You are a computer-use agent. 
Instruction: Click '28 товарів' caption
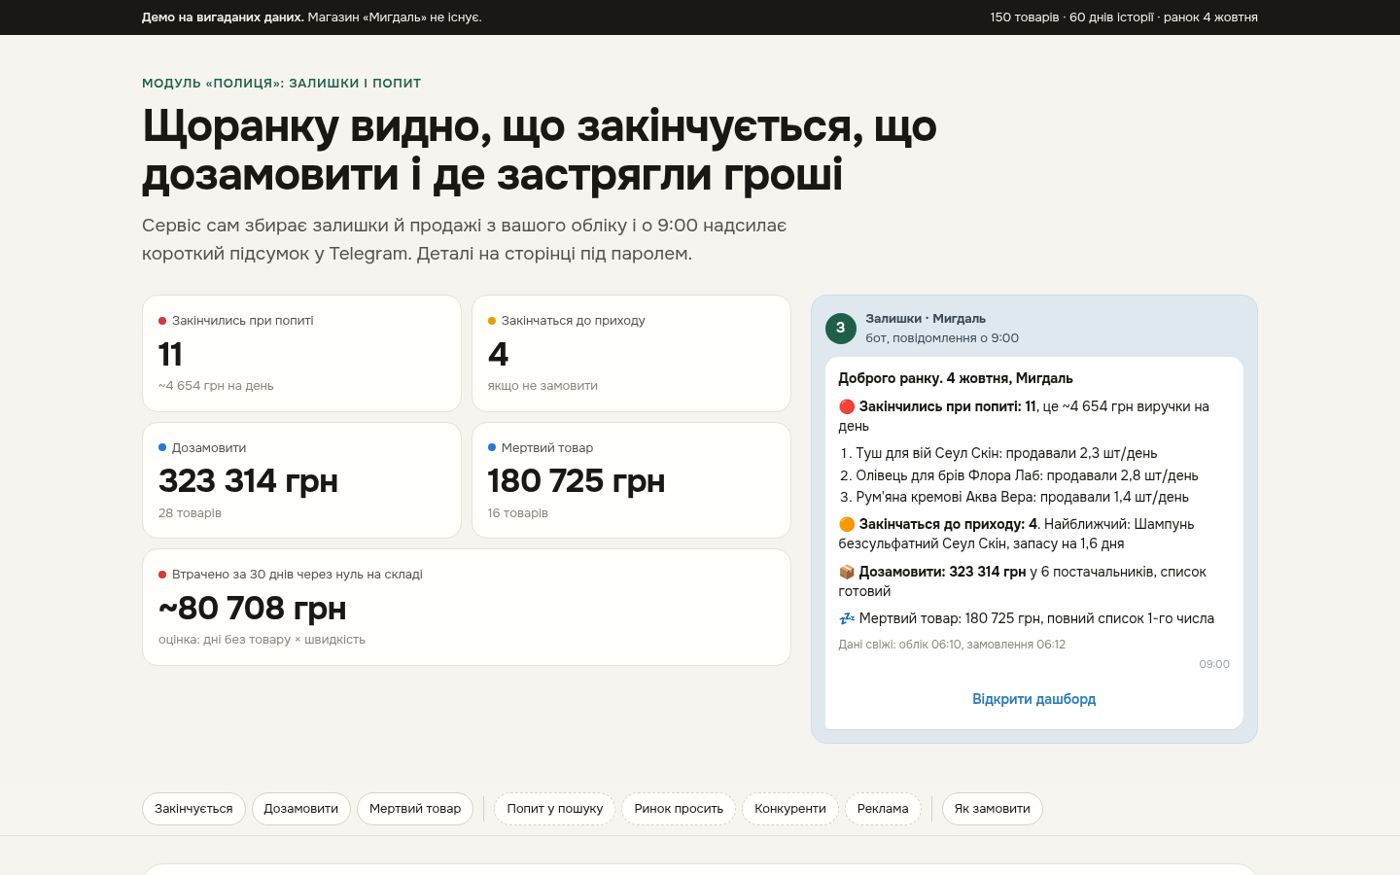tap(190, 513)
